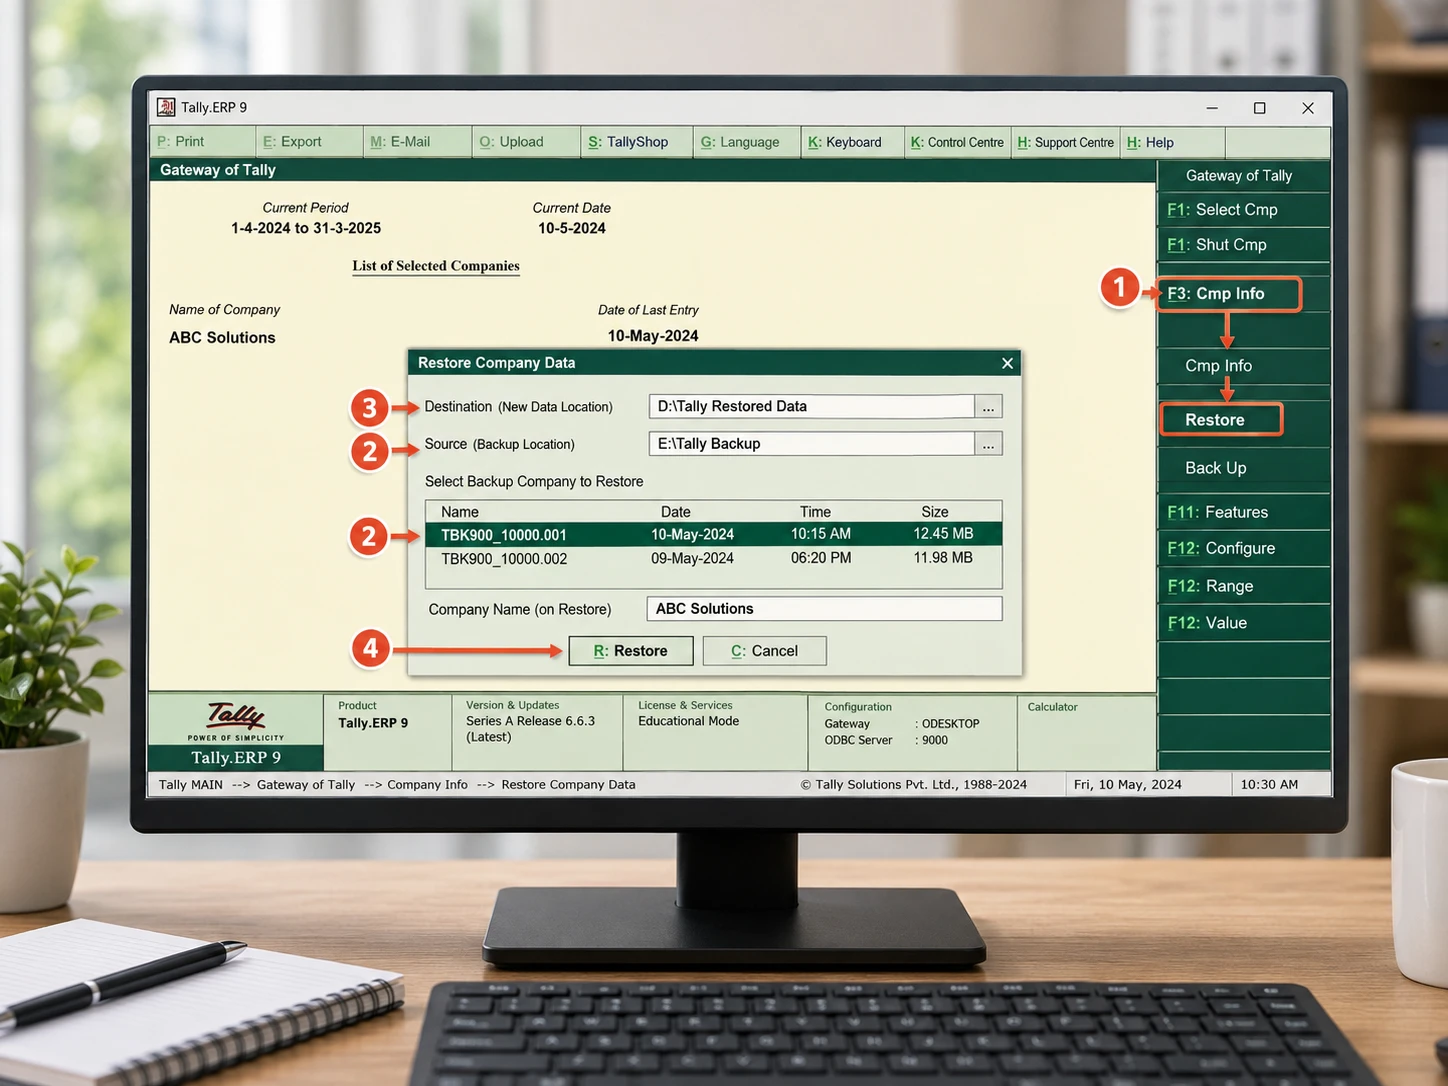
Task: Click F1 Select Cmp button
Action: (x=1243, y=210)
